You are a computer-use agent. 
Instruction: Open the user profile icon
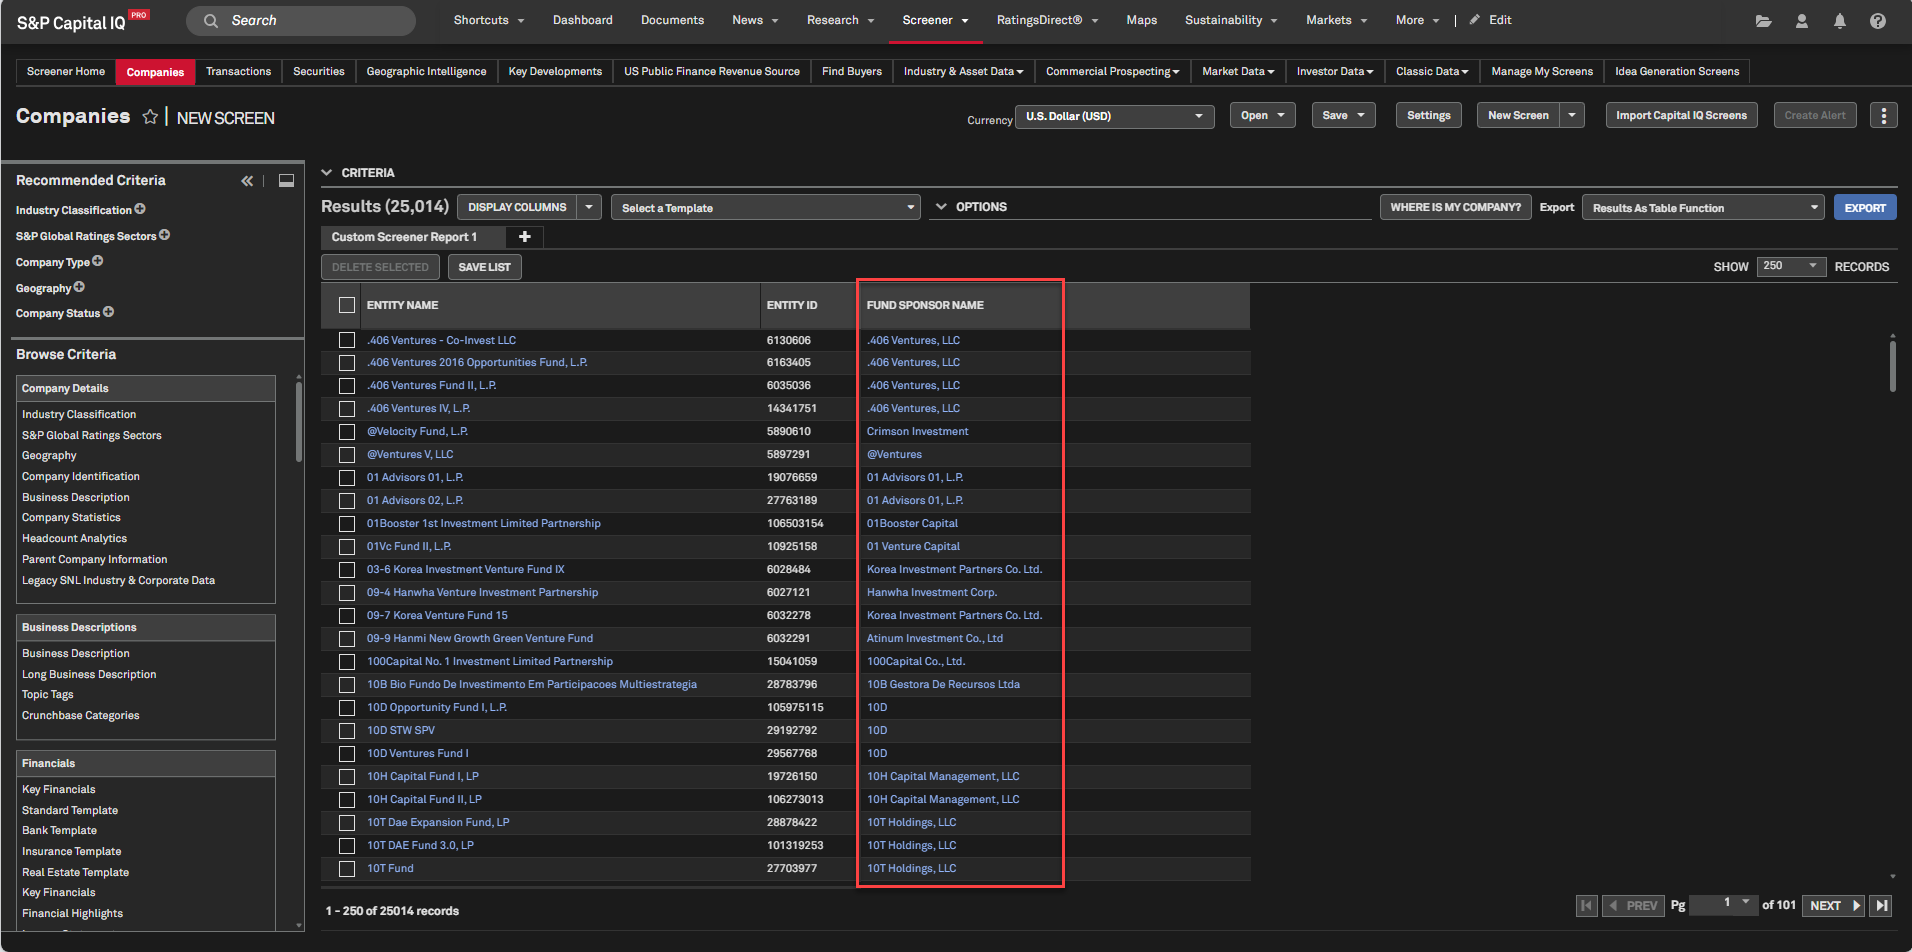point(1801,21)
